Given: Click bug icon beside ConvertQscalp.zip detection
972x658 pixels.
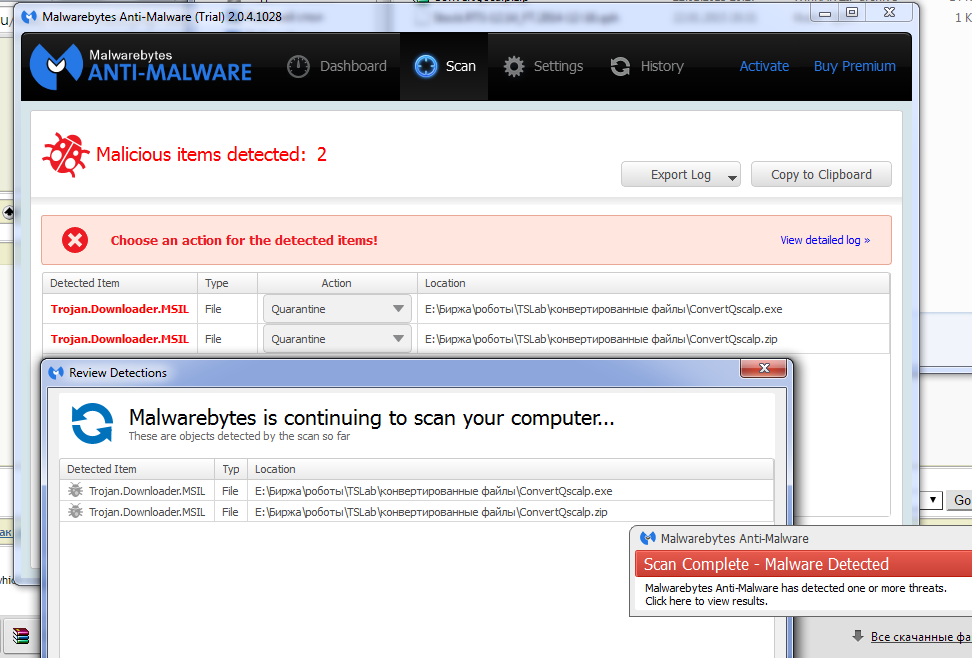Looking at the screenshot, I should point(75,512).
